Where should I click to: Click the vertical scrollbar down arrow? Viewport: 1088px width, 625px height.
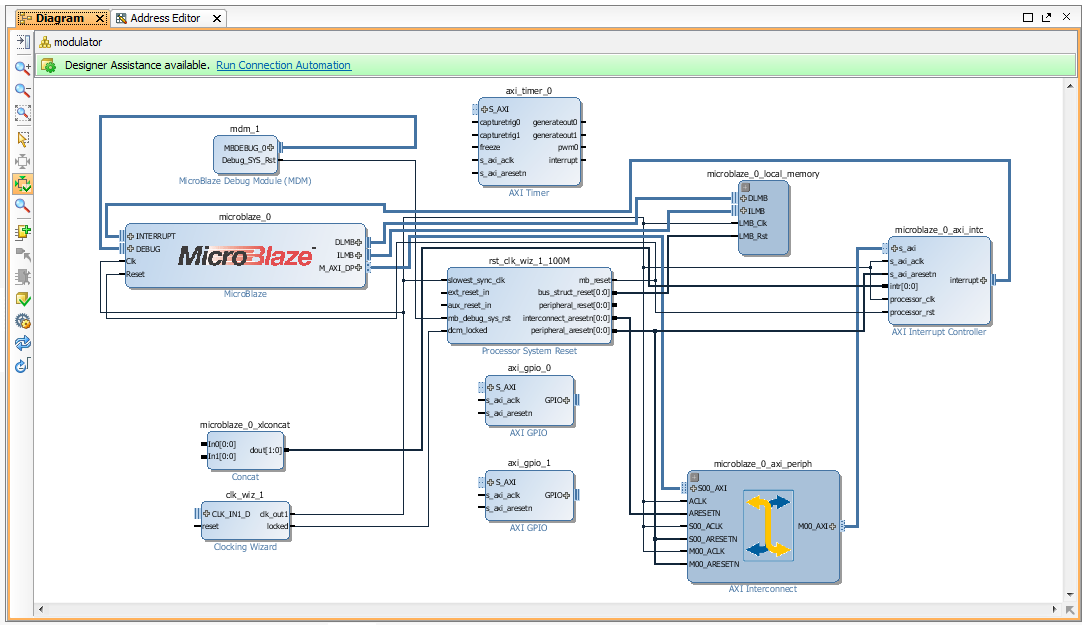click(1069, 594)
